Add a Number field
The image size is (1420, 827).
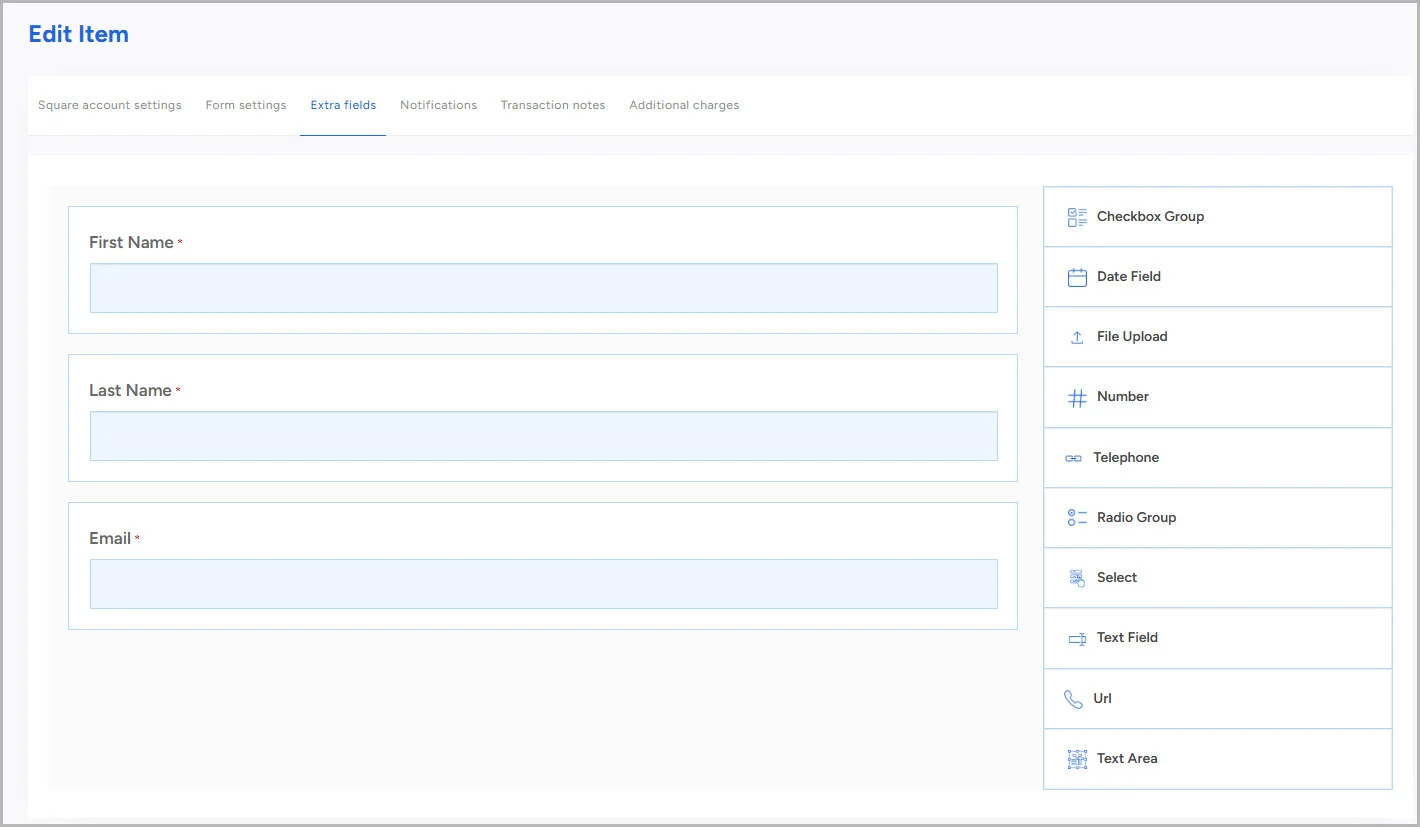(x=1218, y=397)
